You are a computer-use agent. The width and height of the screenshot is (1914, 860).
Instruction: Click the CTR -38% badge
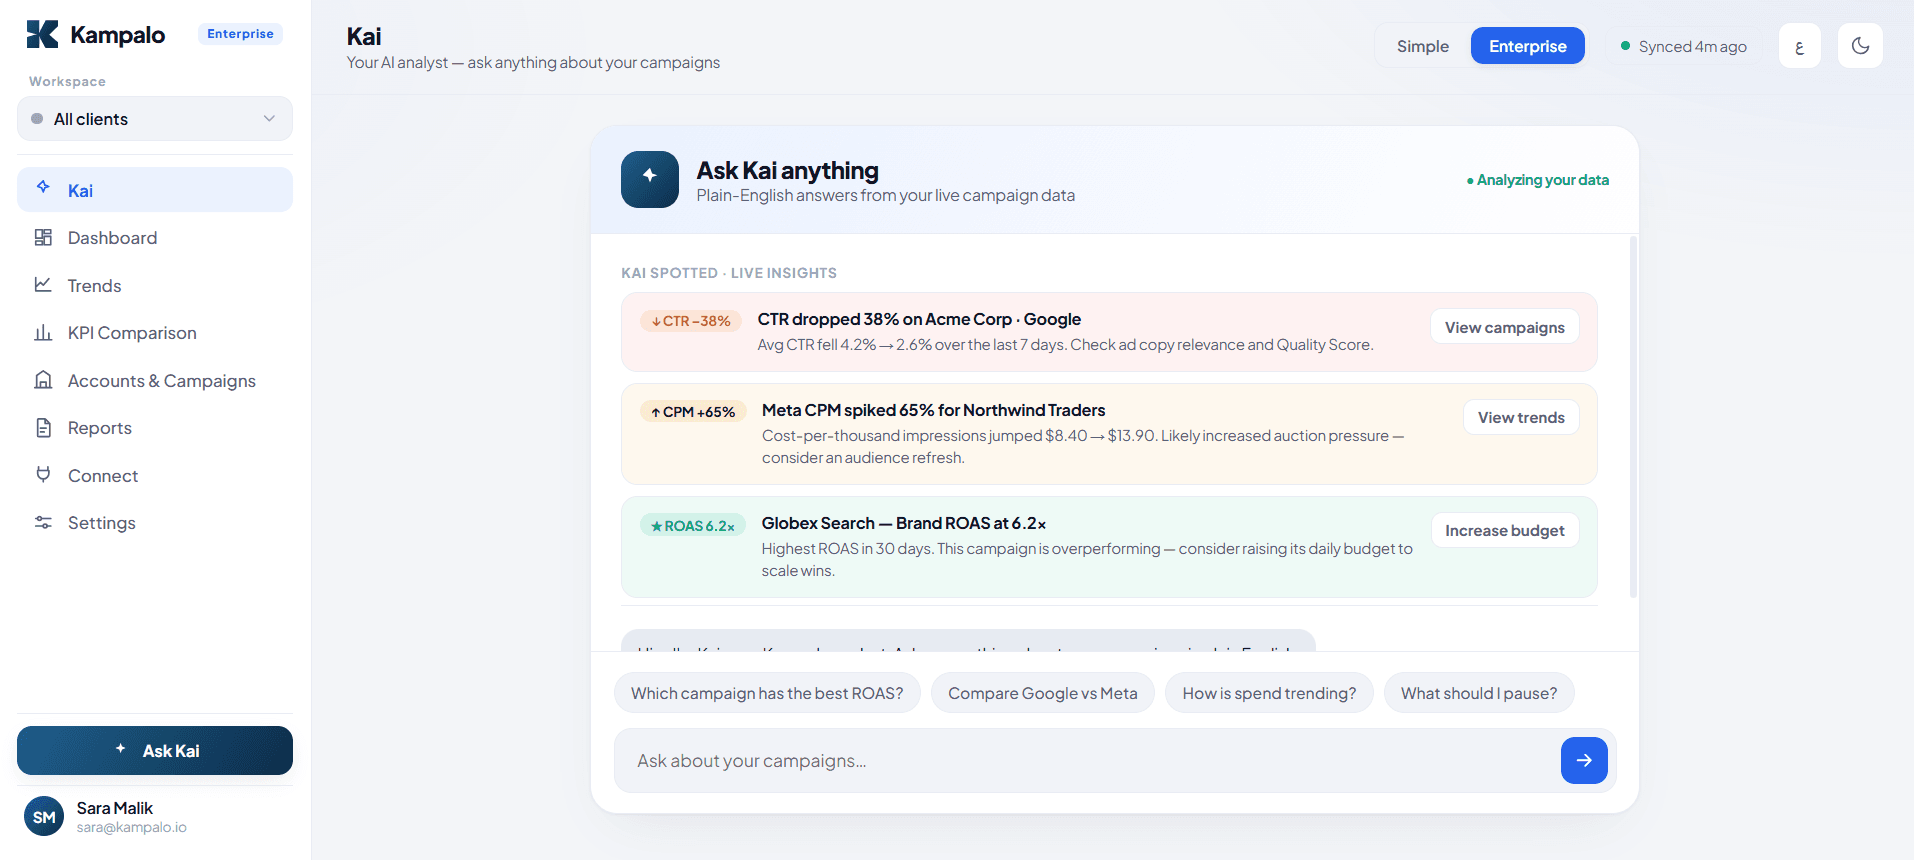click(x=691, y=321)
